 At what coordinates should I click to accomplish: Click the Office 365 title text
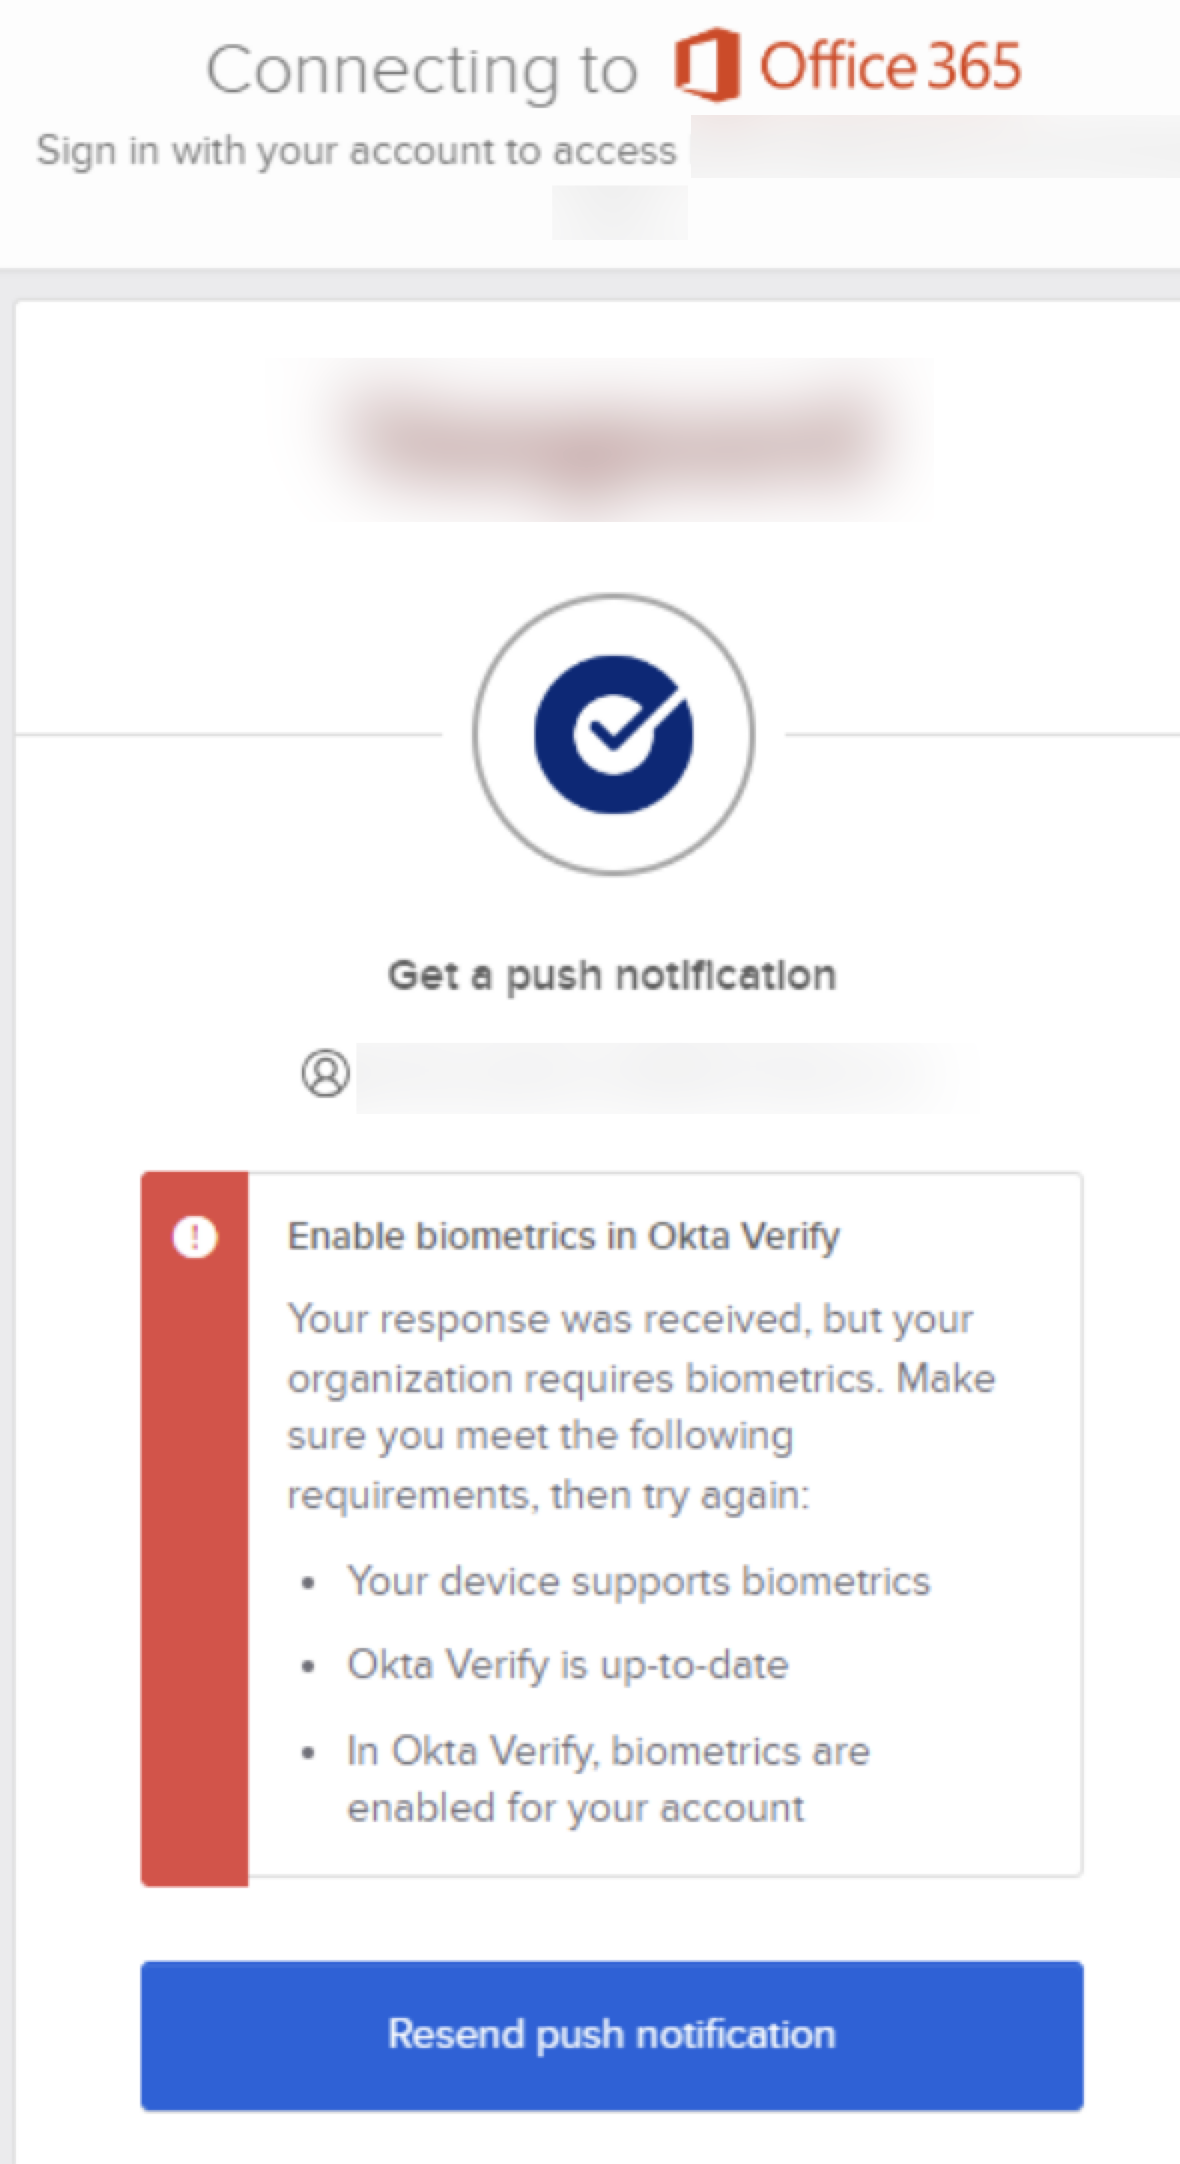(890, 66)
